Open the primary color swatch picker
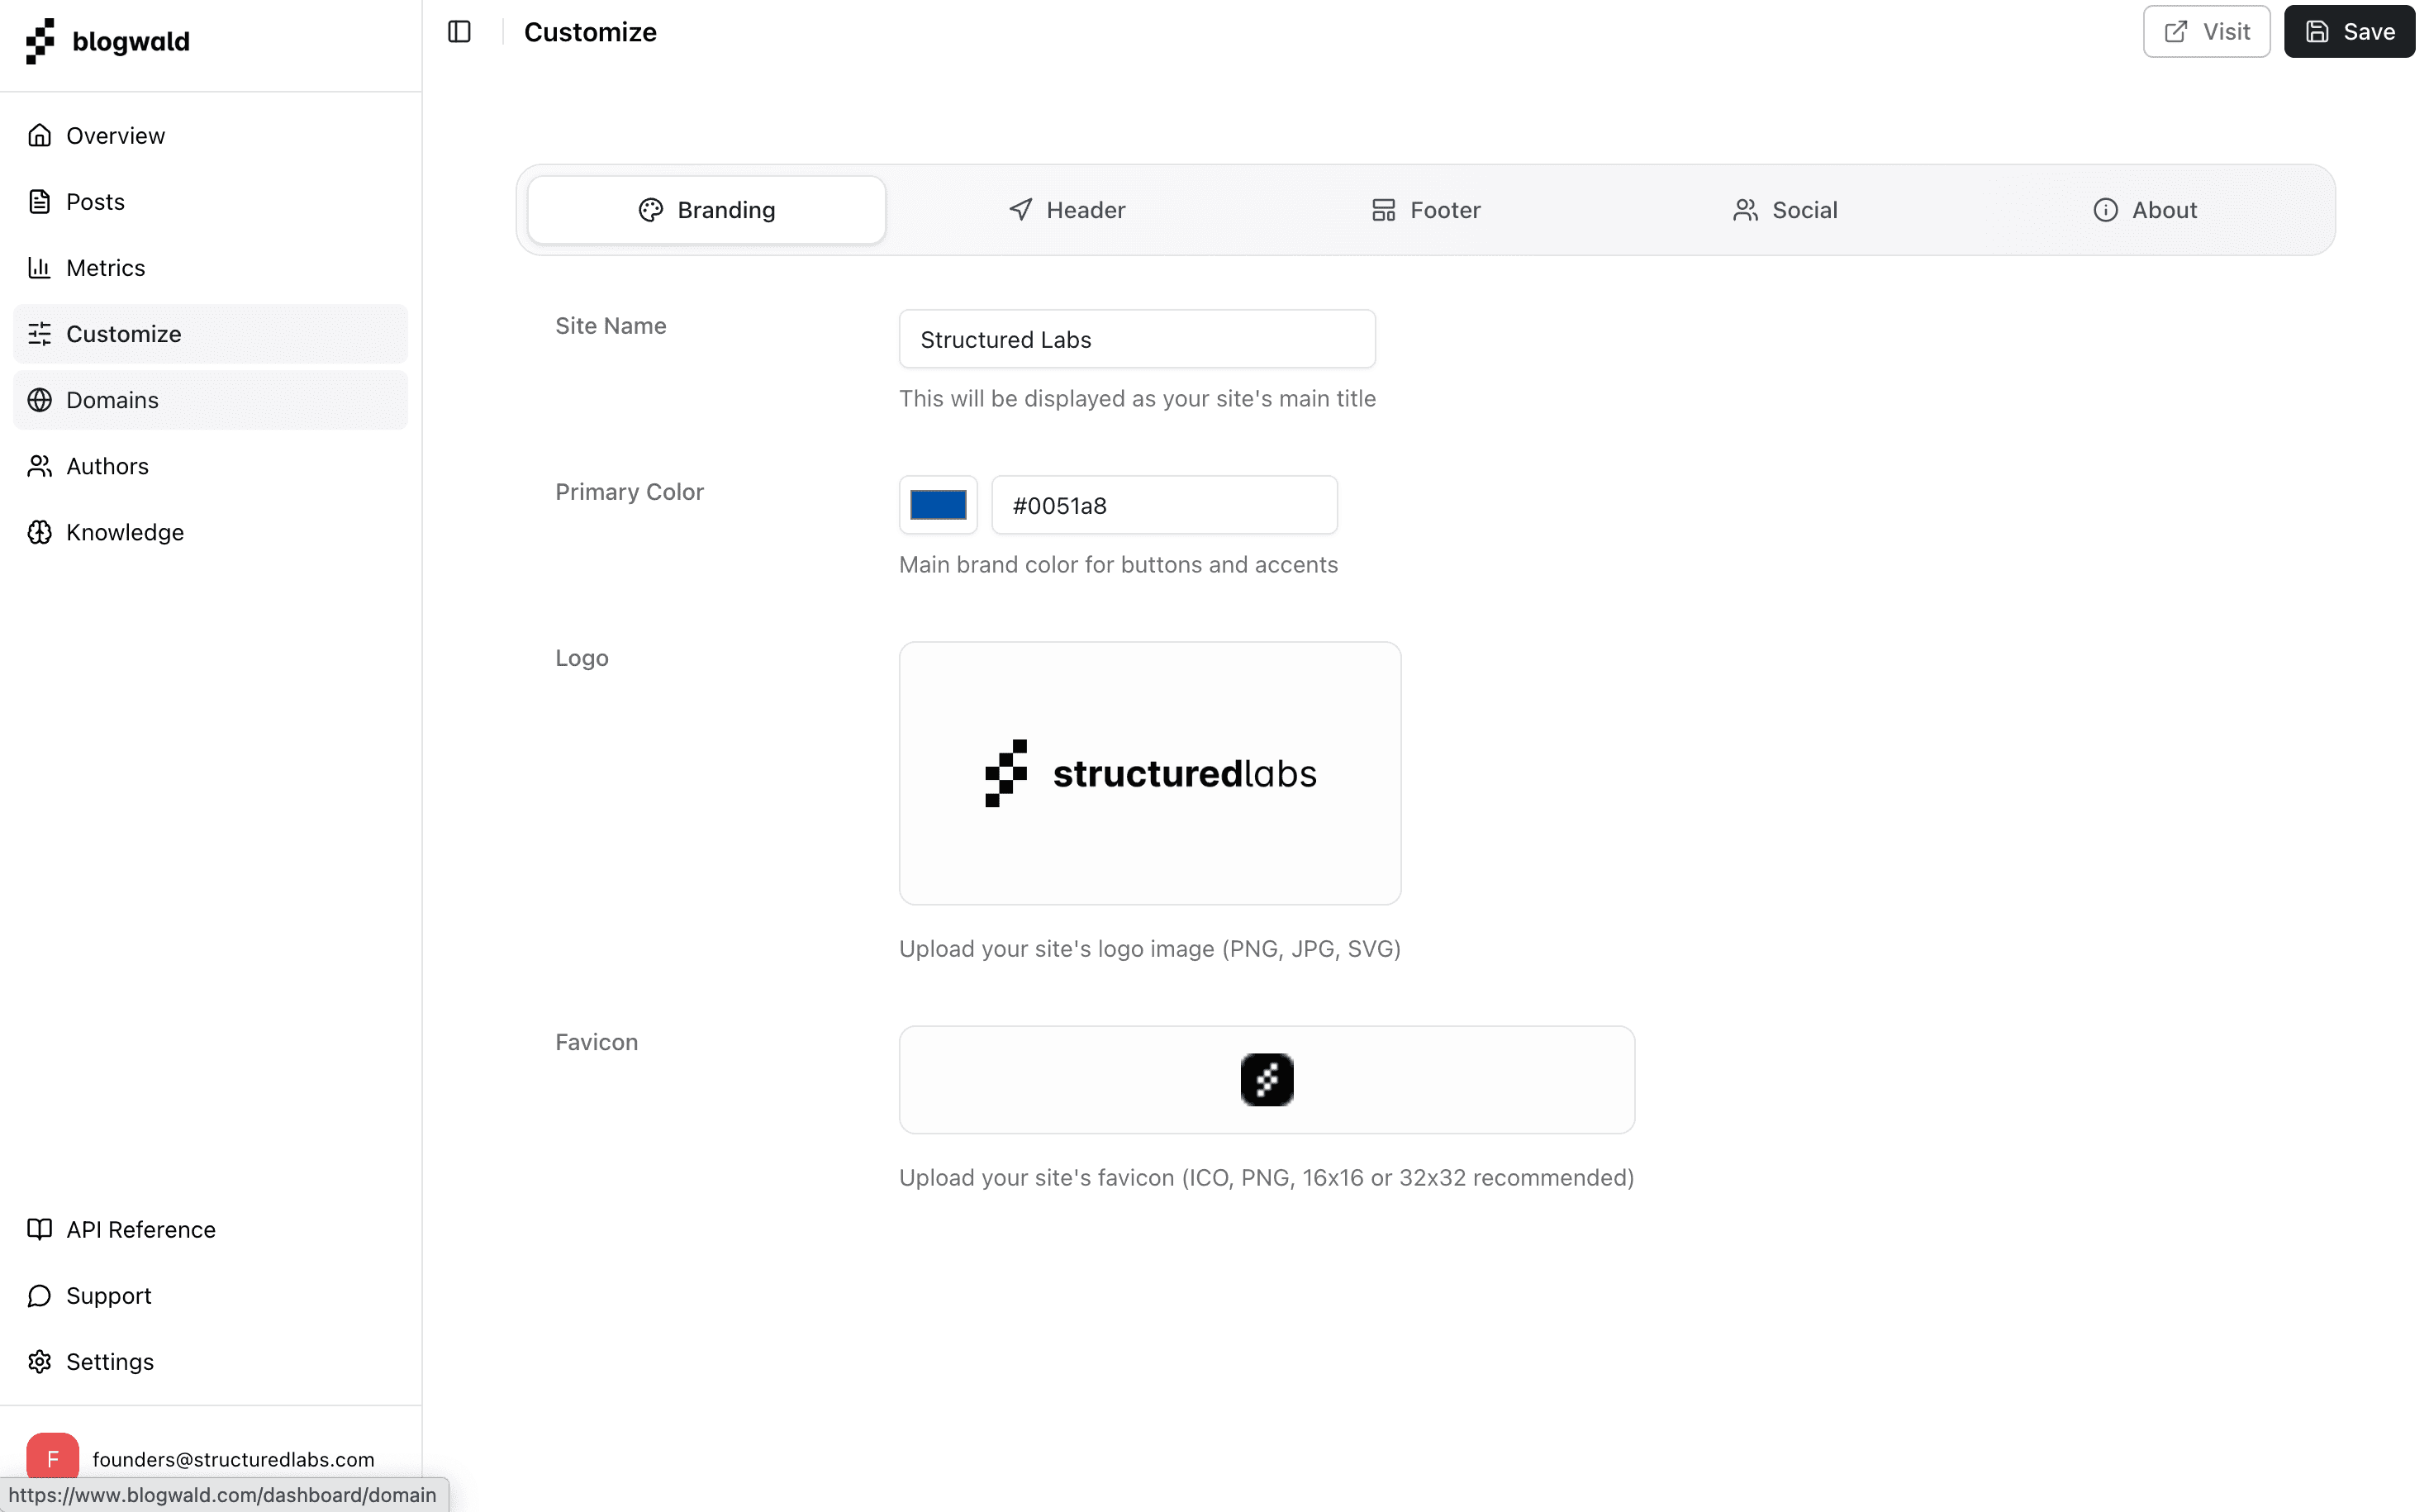The width and height of the screenshot is (2429, 1512). [937, 505]
